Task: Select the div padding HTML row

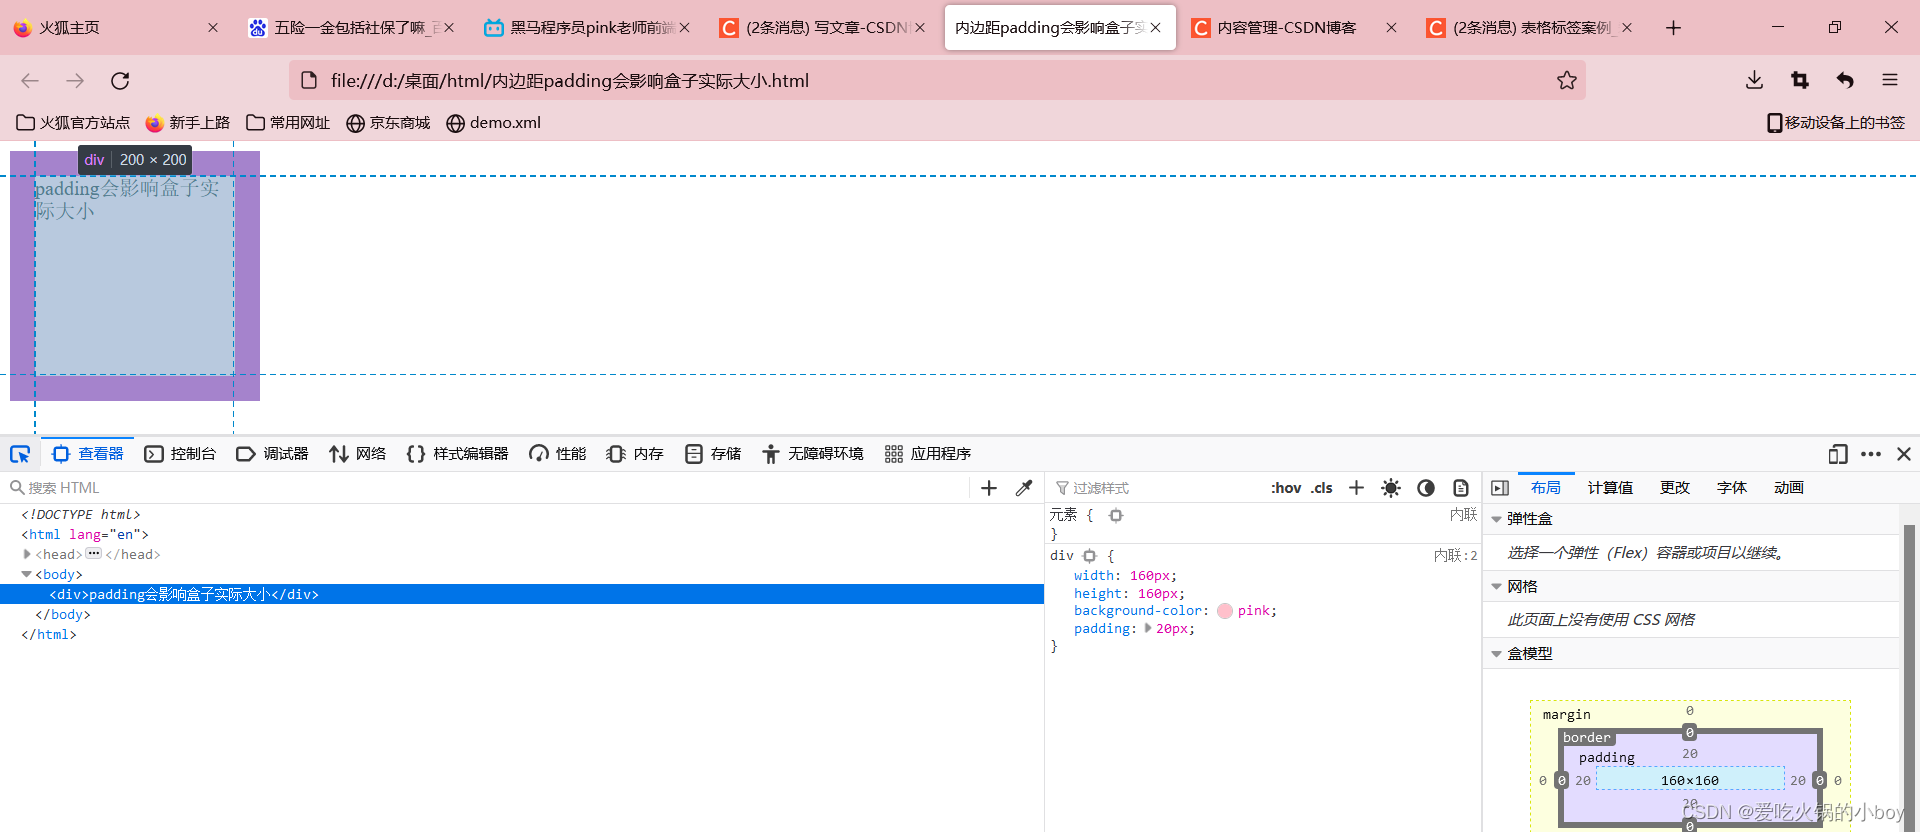Action: coord(522,594)
